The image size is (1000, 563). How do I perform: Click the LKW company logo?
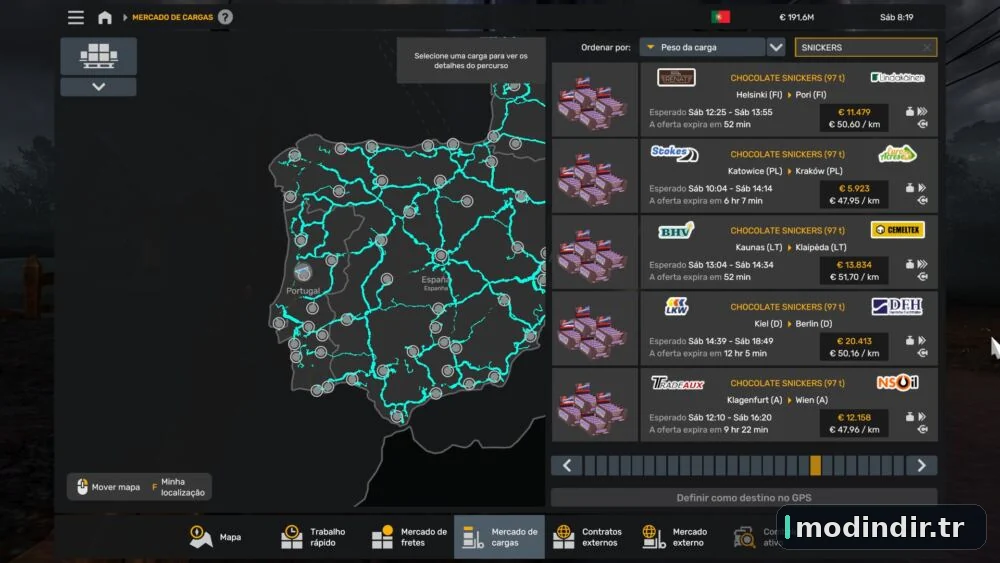(676, 307)
